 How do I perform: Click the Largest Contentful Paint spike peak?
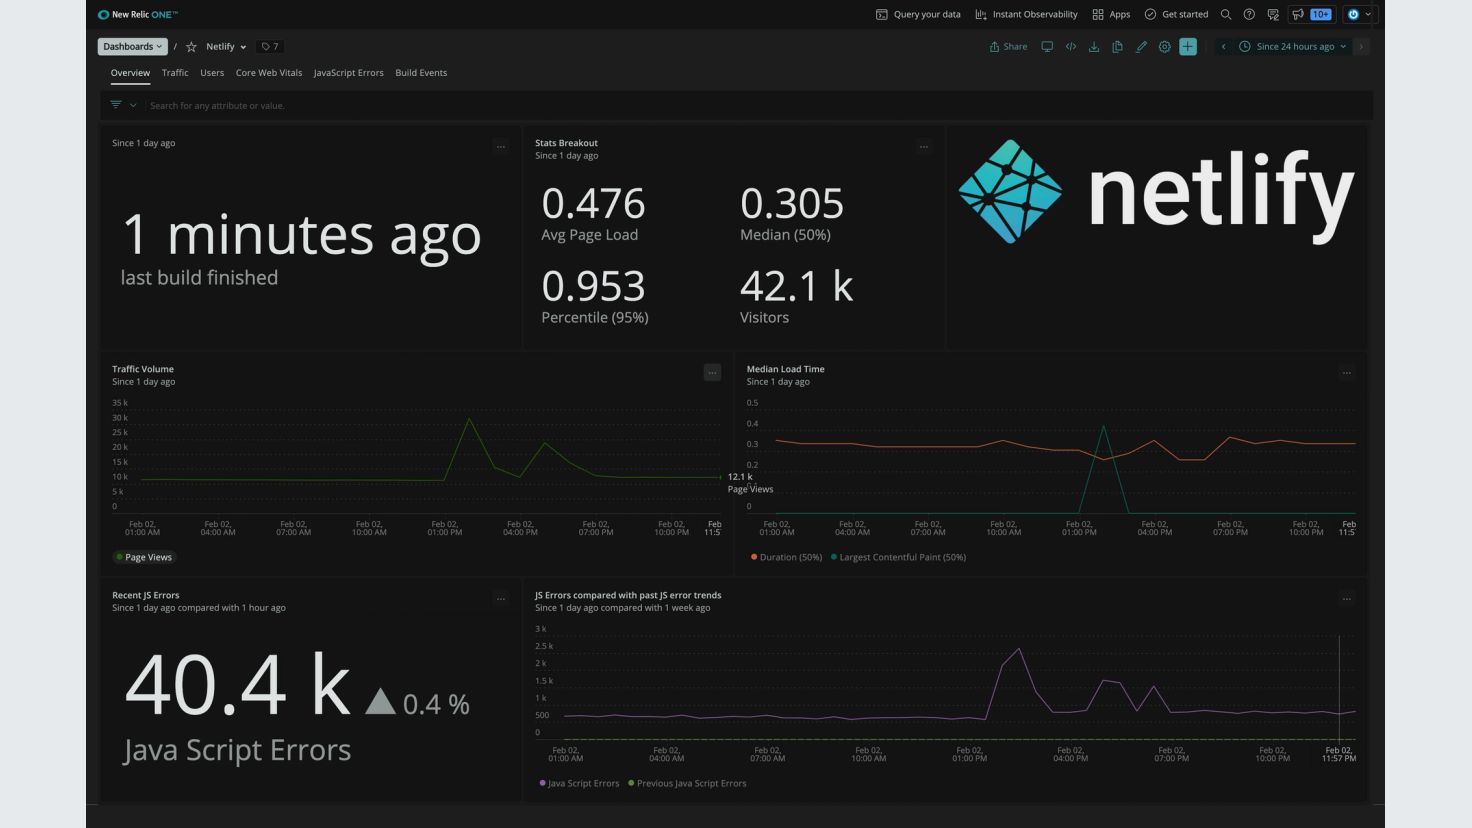pos(1104,427)
